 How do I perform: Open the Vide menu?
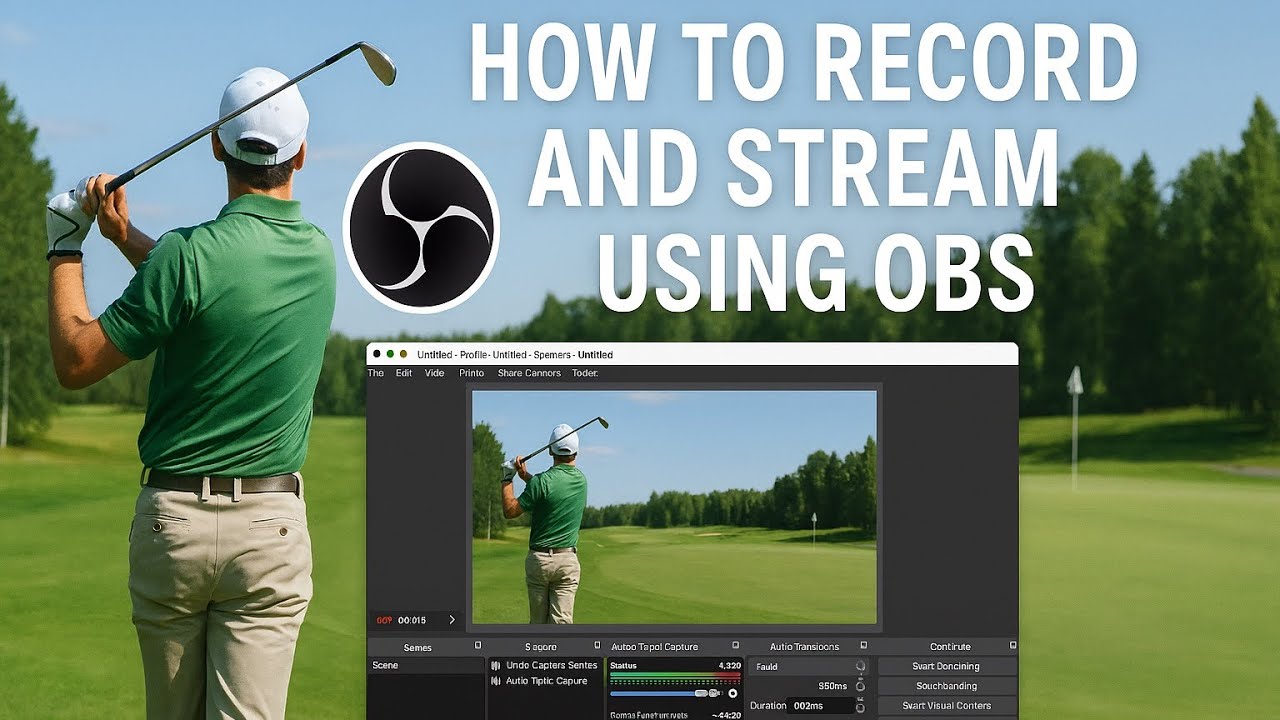click(434, 373)
